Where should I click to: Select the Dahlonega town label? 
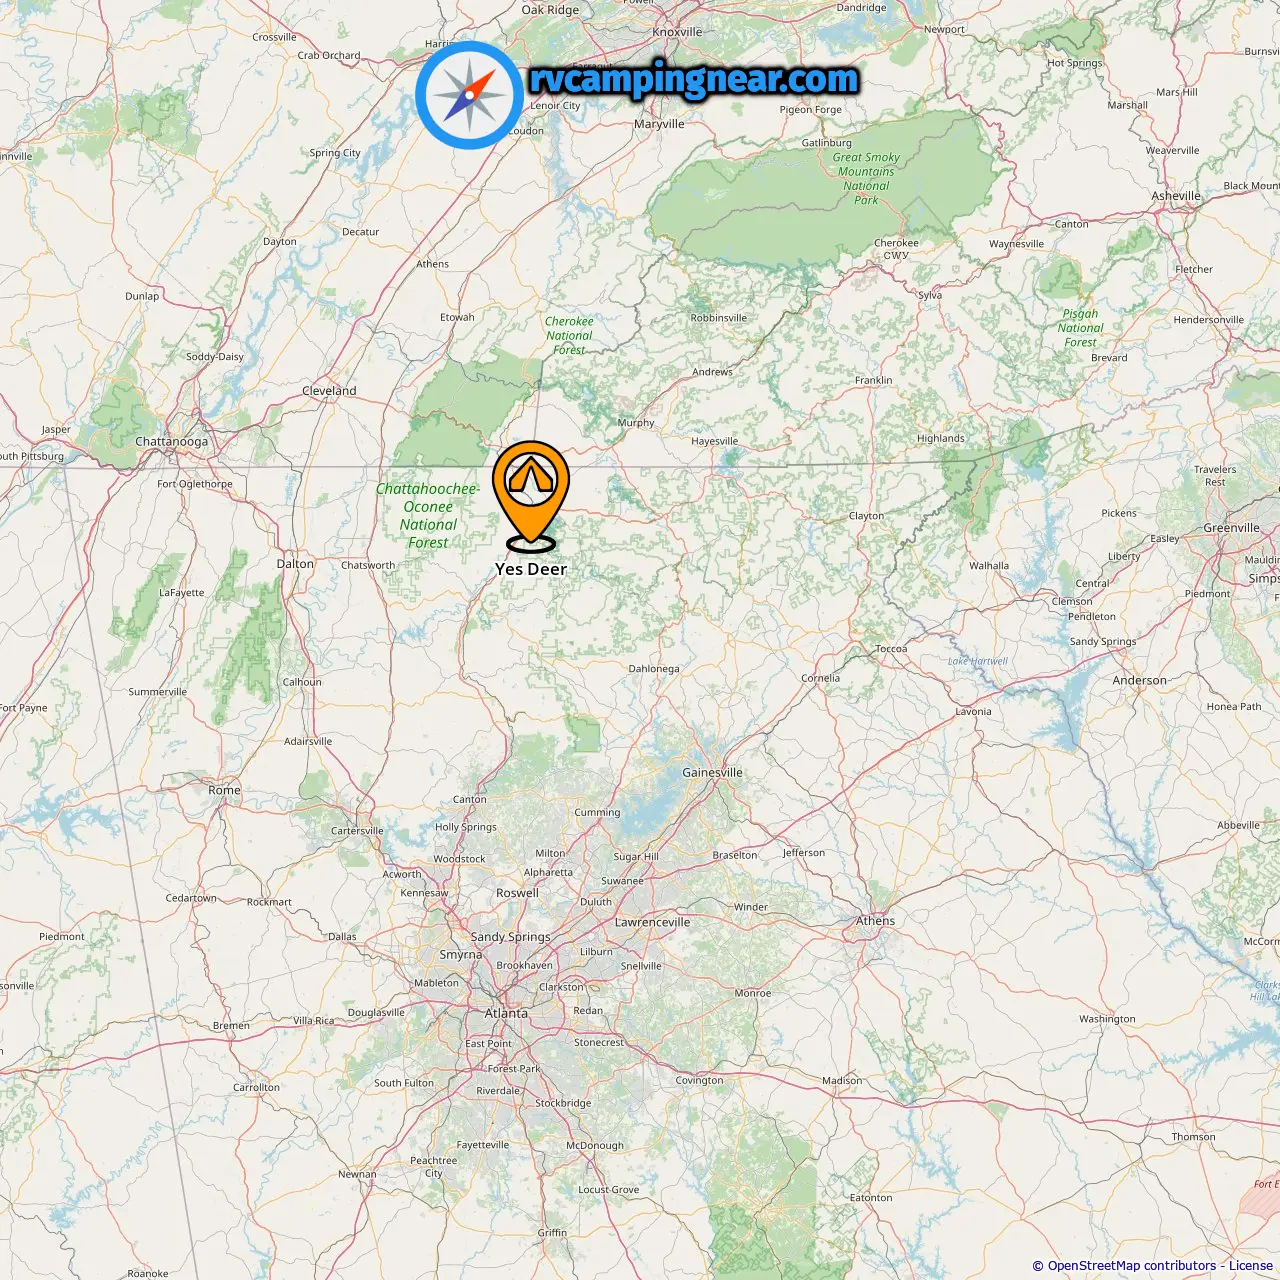(654, 669)
